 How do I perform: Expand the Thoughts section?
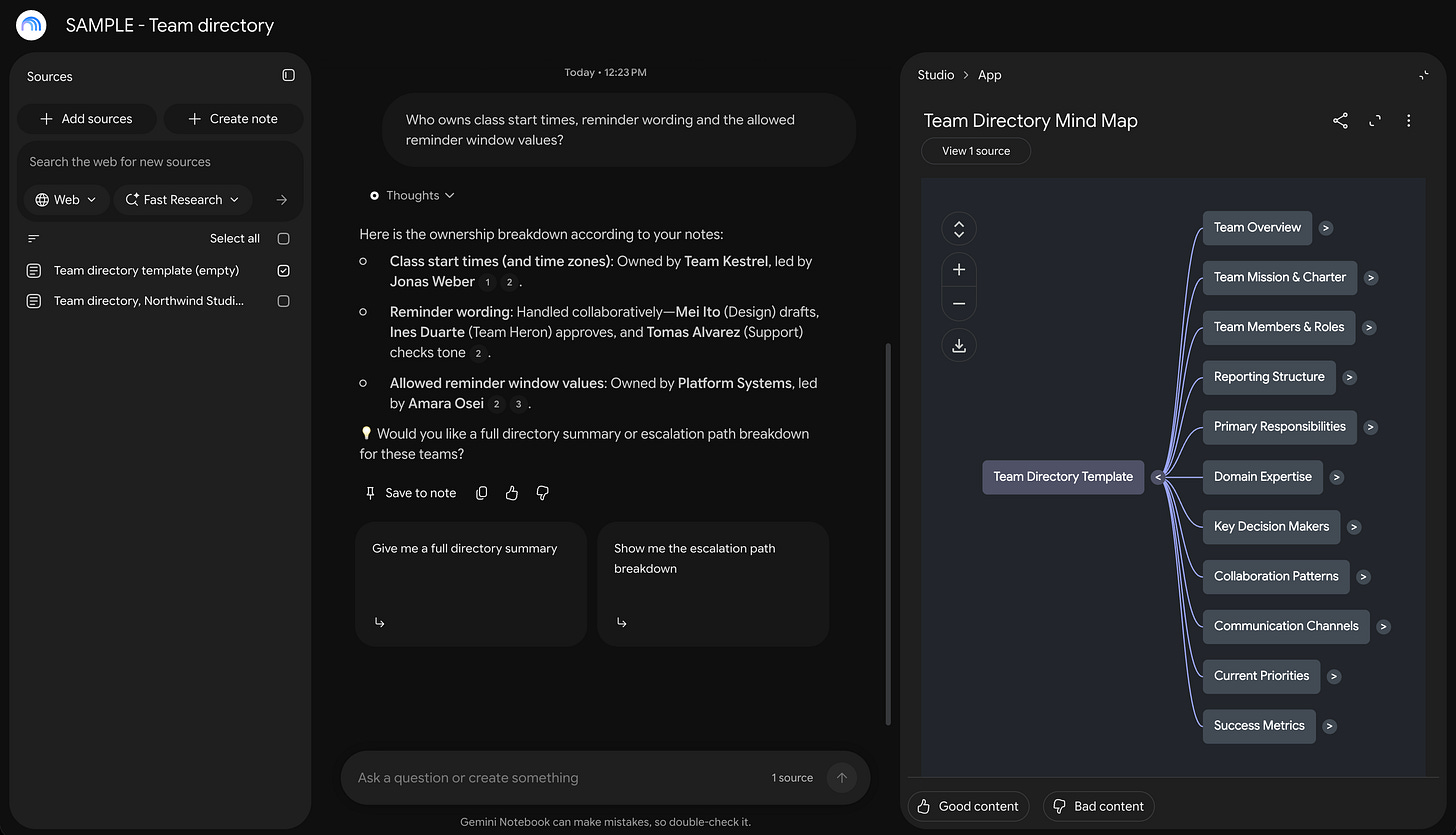pyautogui.click(x=412, y=196)
